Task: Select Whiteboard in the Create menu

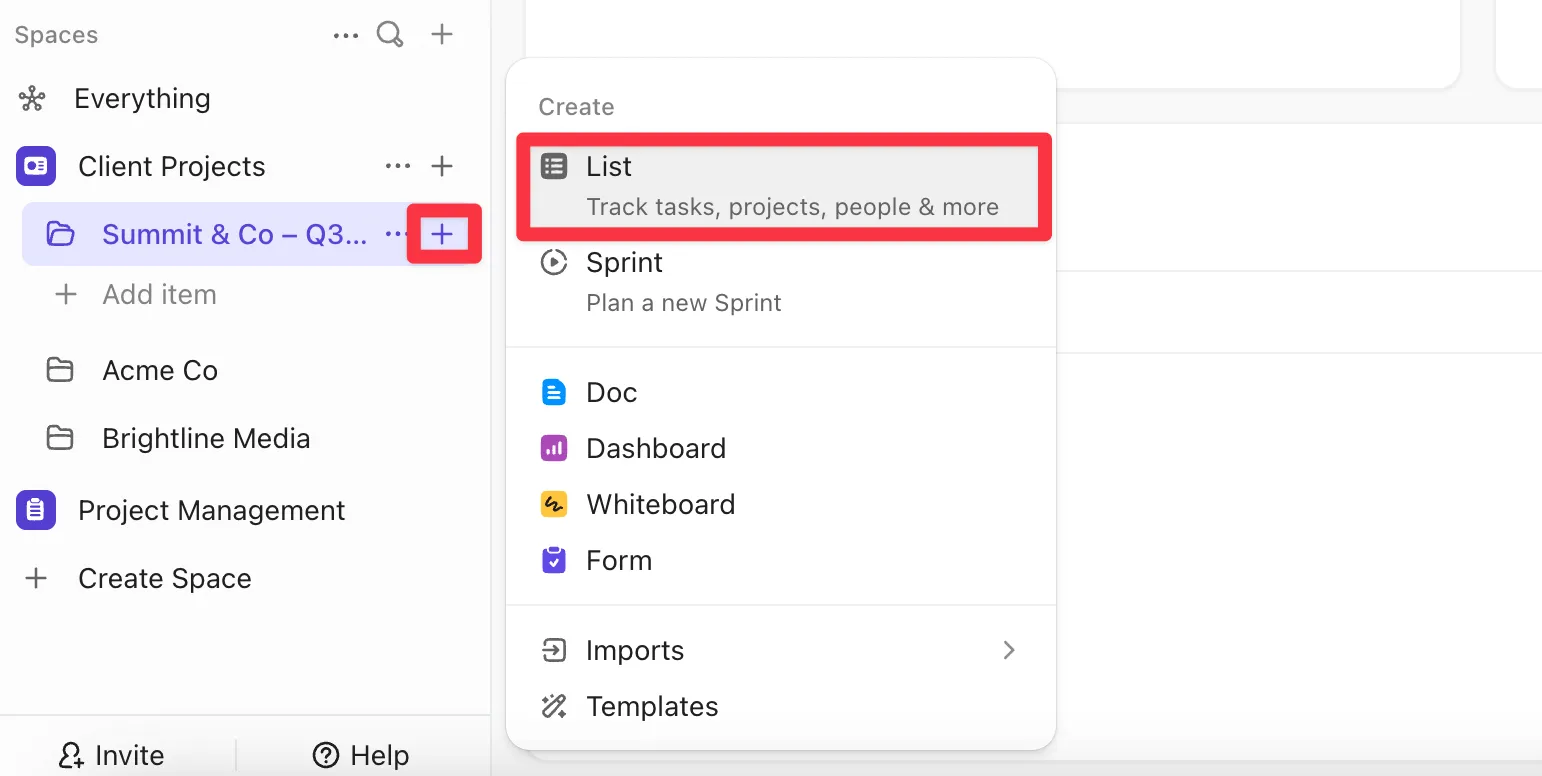Action: 781,504
